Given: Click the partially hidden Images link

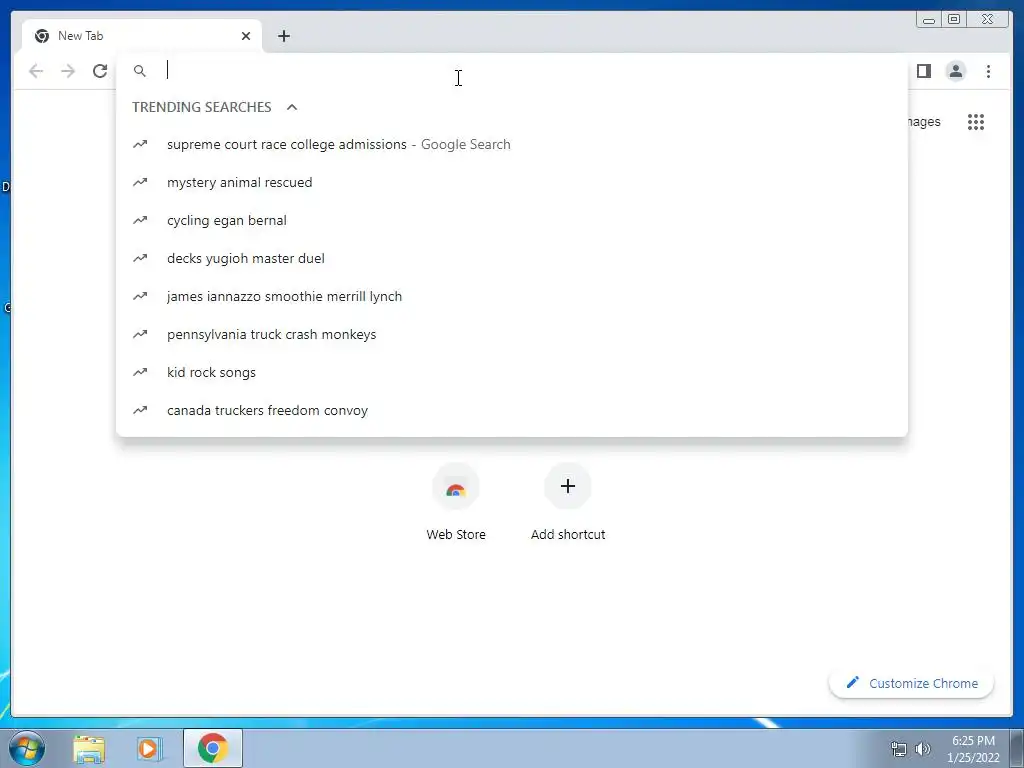Looking at the screenshot, I should [x=924, y=122].
